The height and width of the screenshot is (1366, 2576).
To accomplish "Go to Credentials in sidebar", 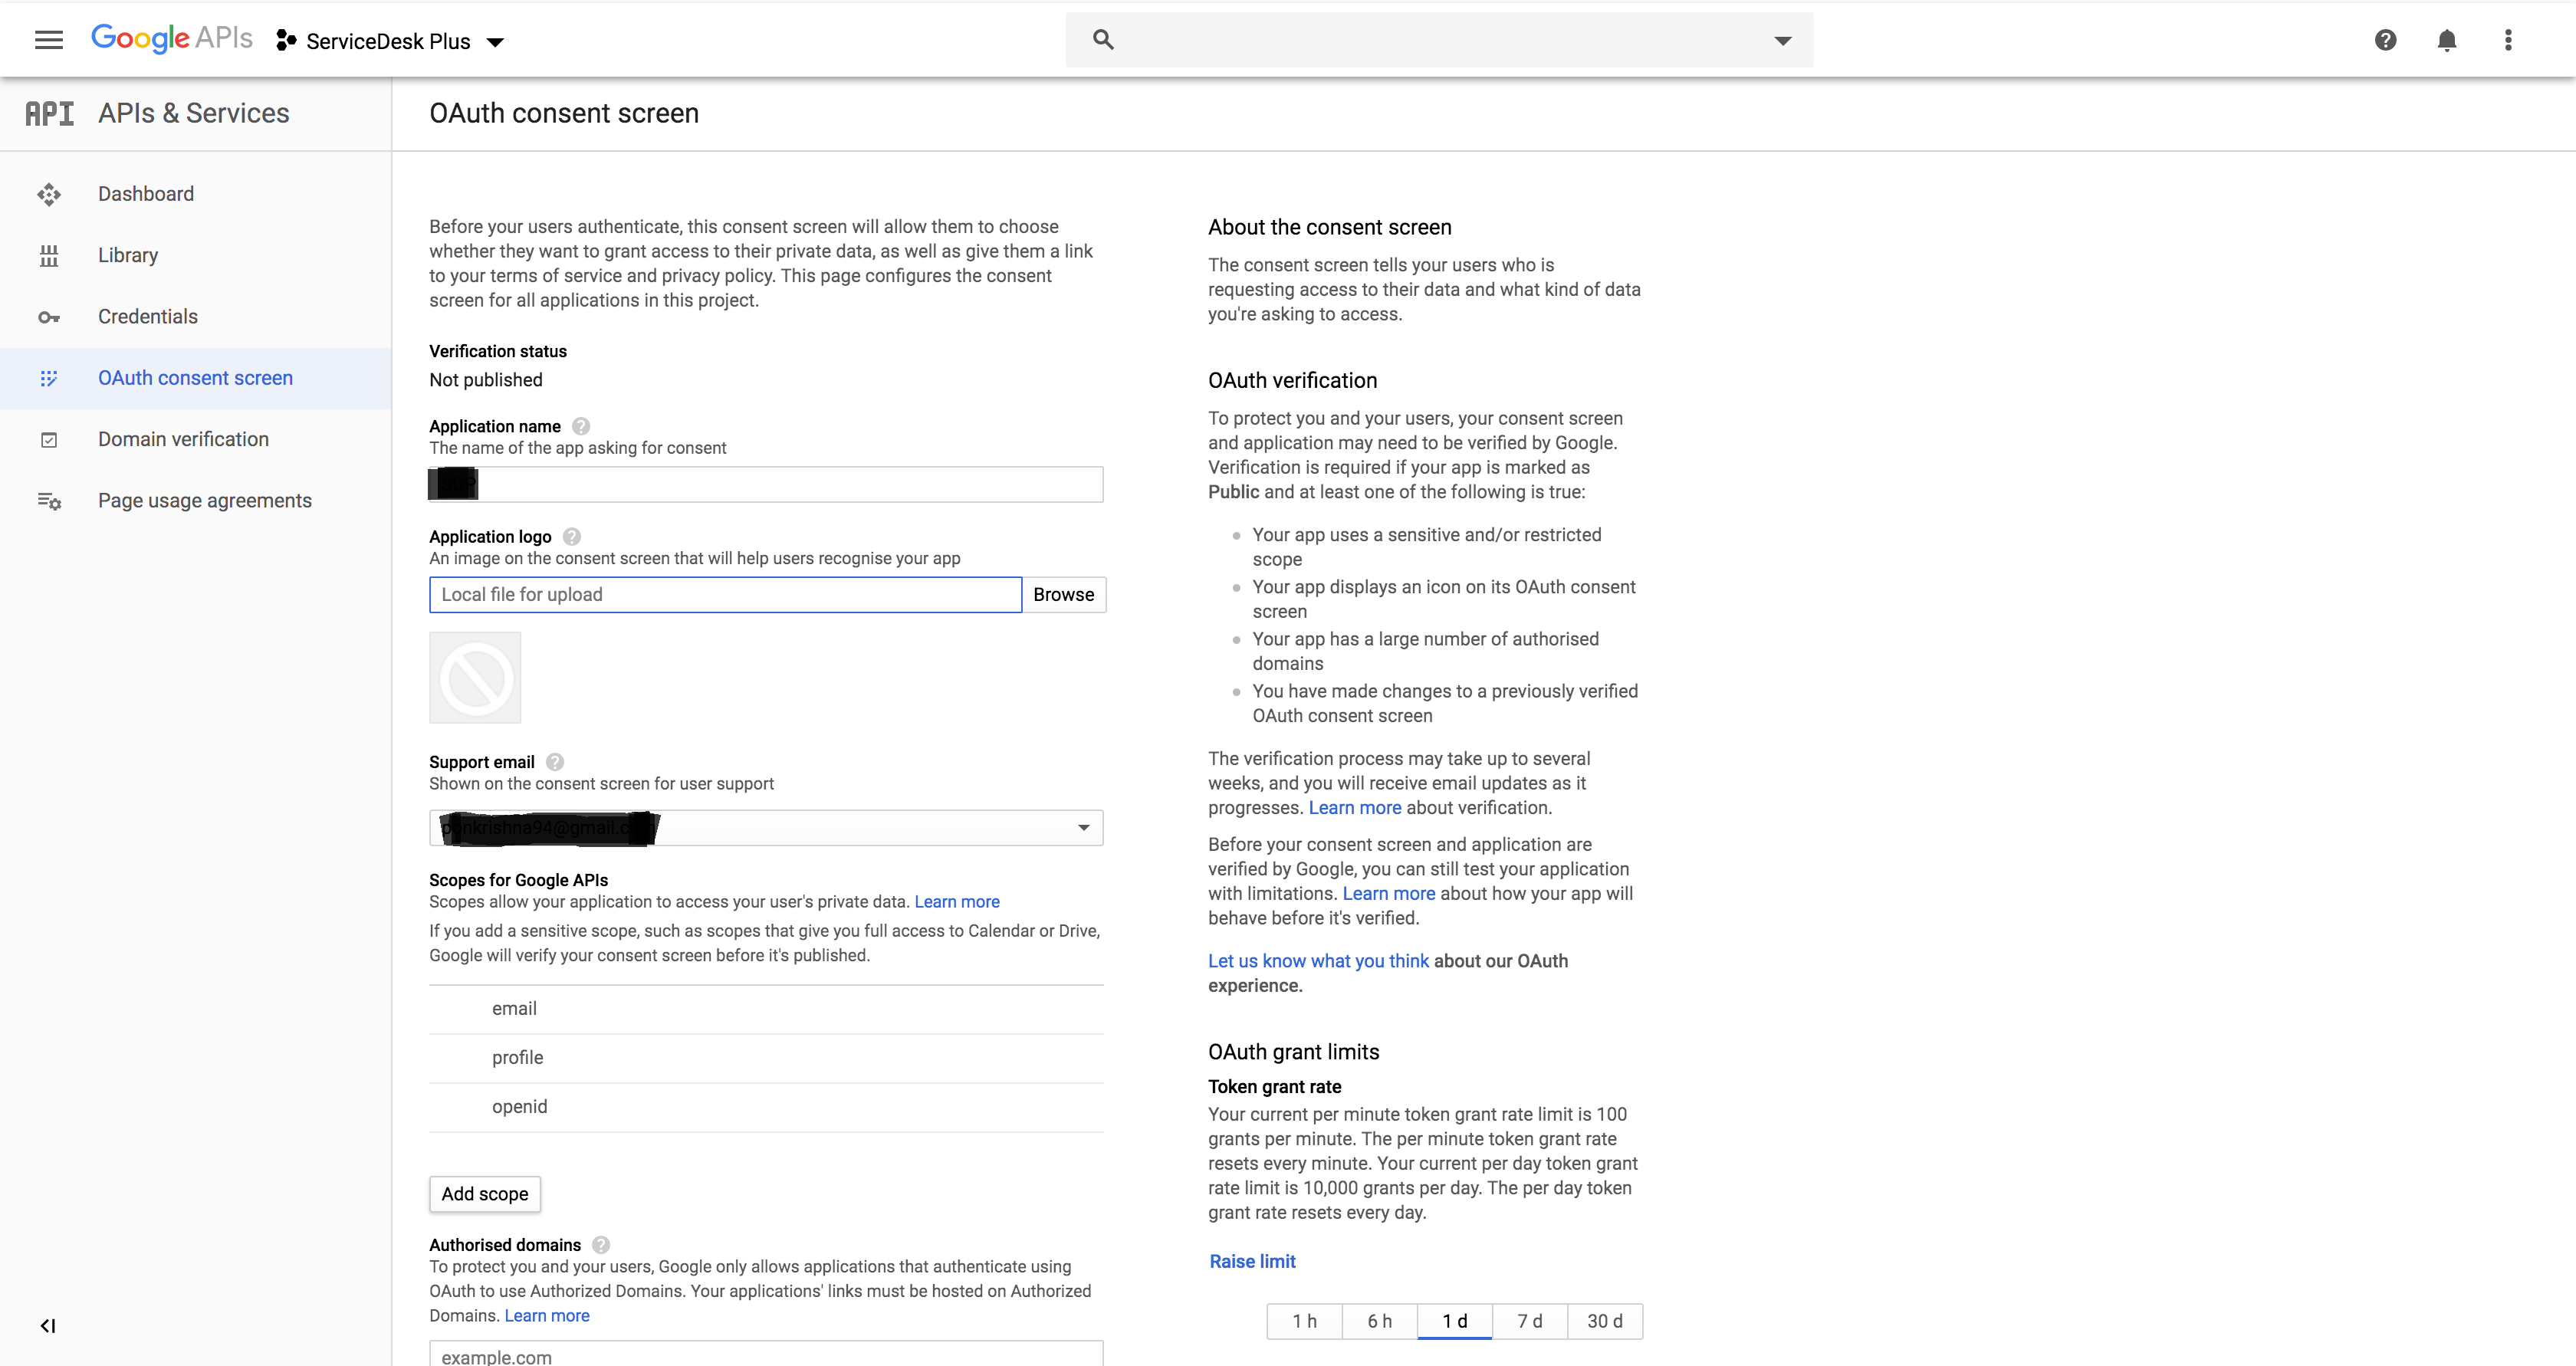I will [x=148, y=317].
